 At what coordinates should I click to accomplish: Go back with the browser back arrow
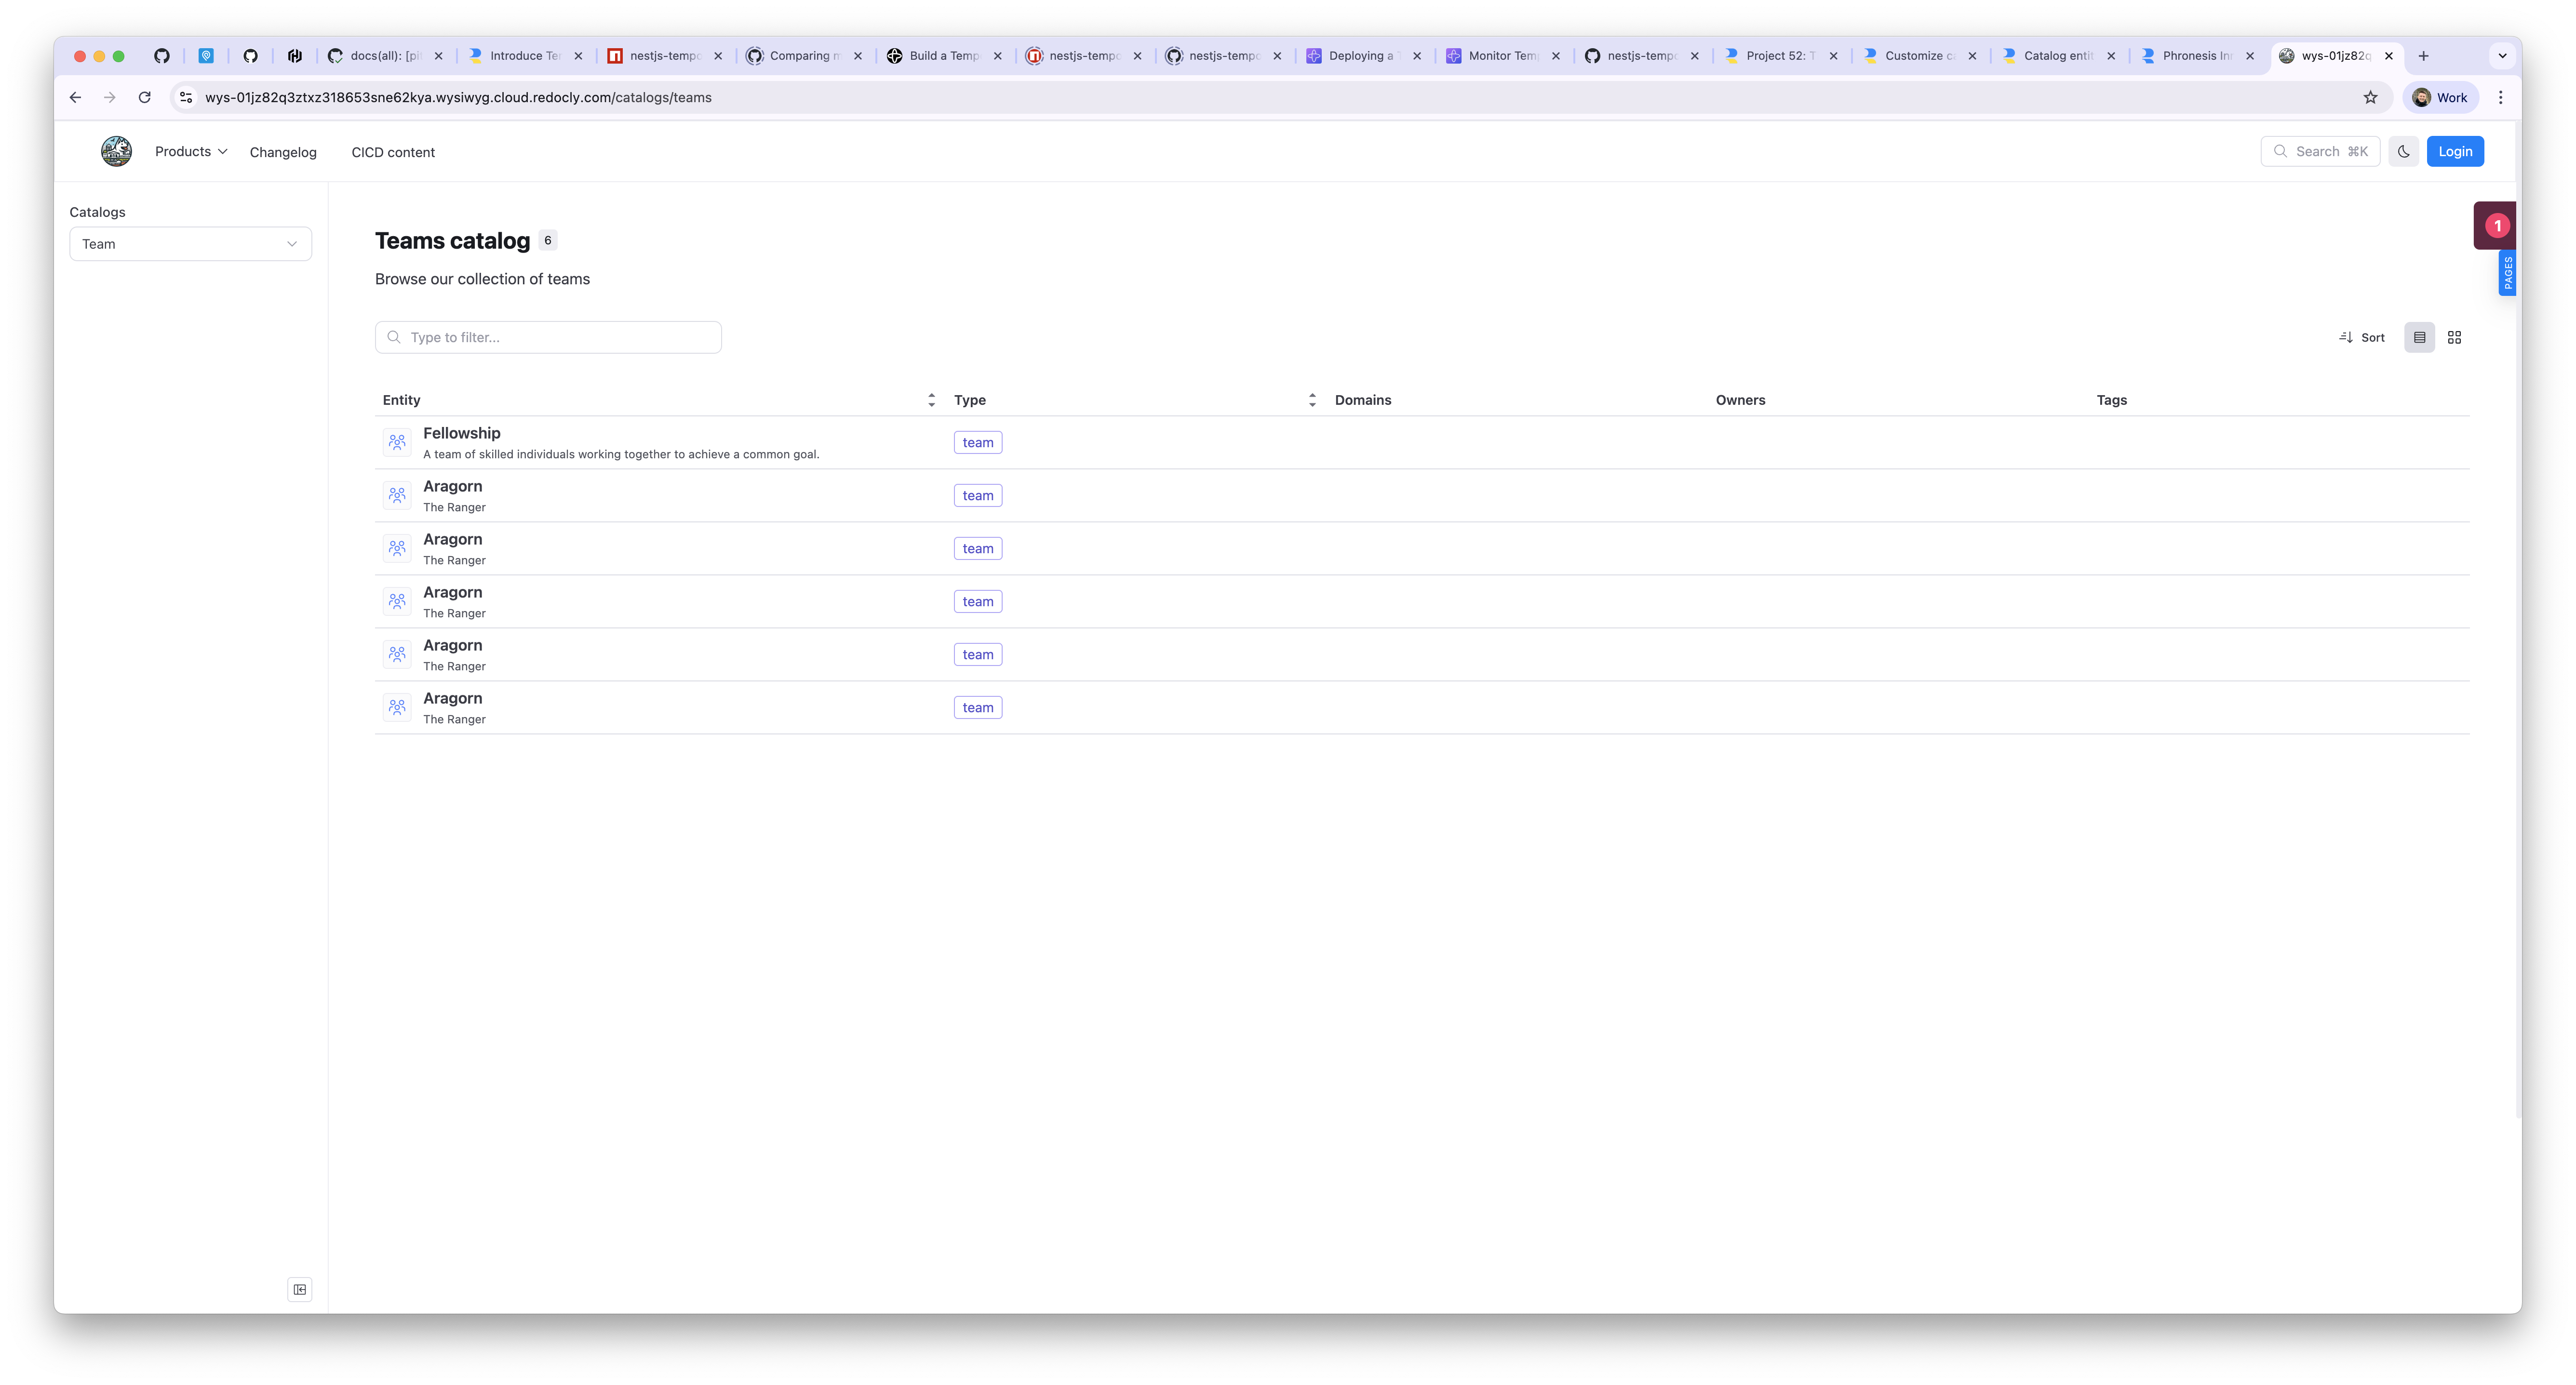[75, 97]
